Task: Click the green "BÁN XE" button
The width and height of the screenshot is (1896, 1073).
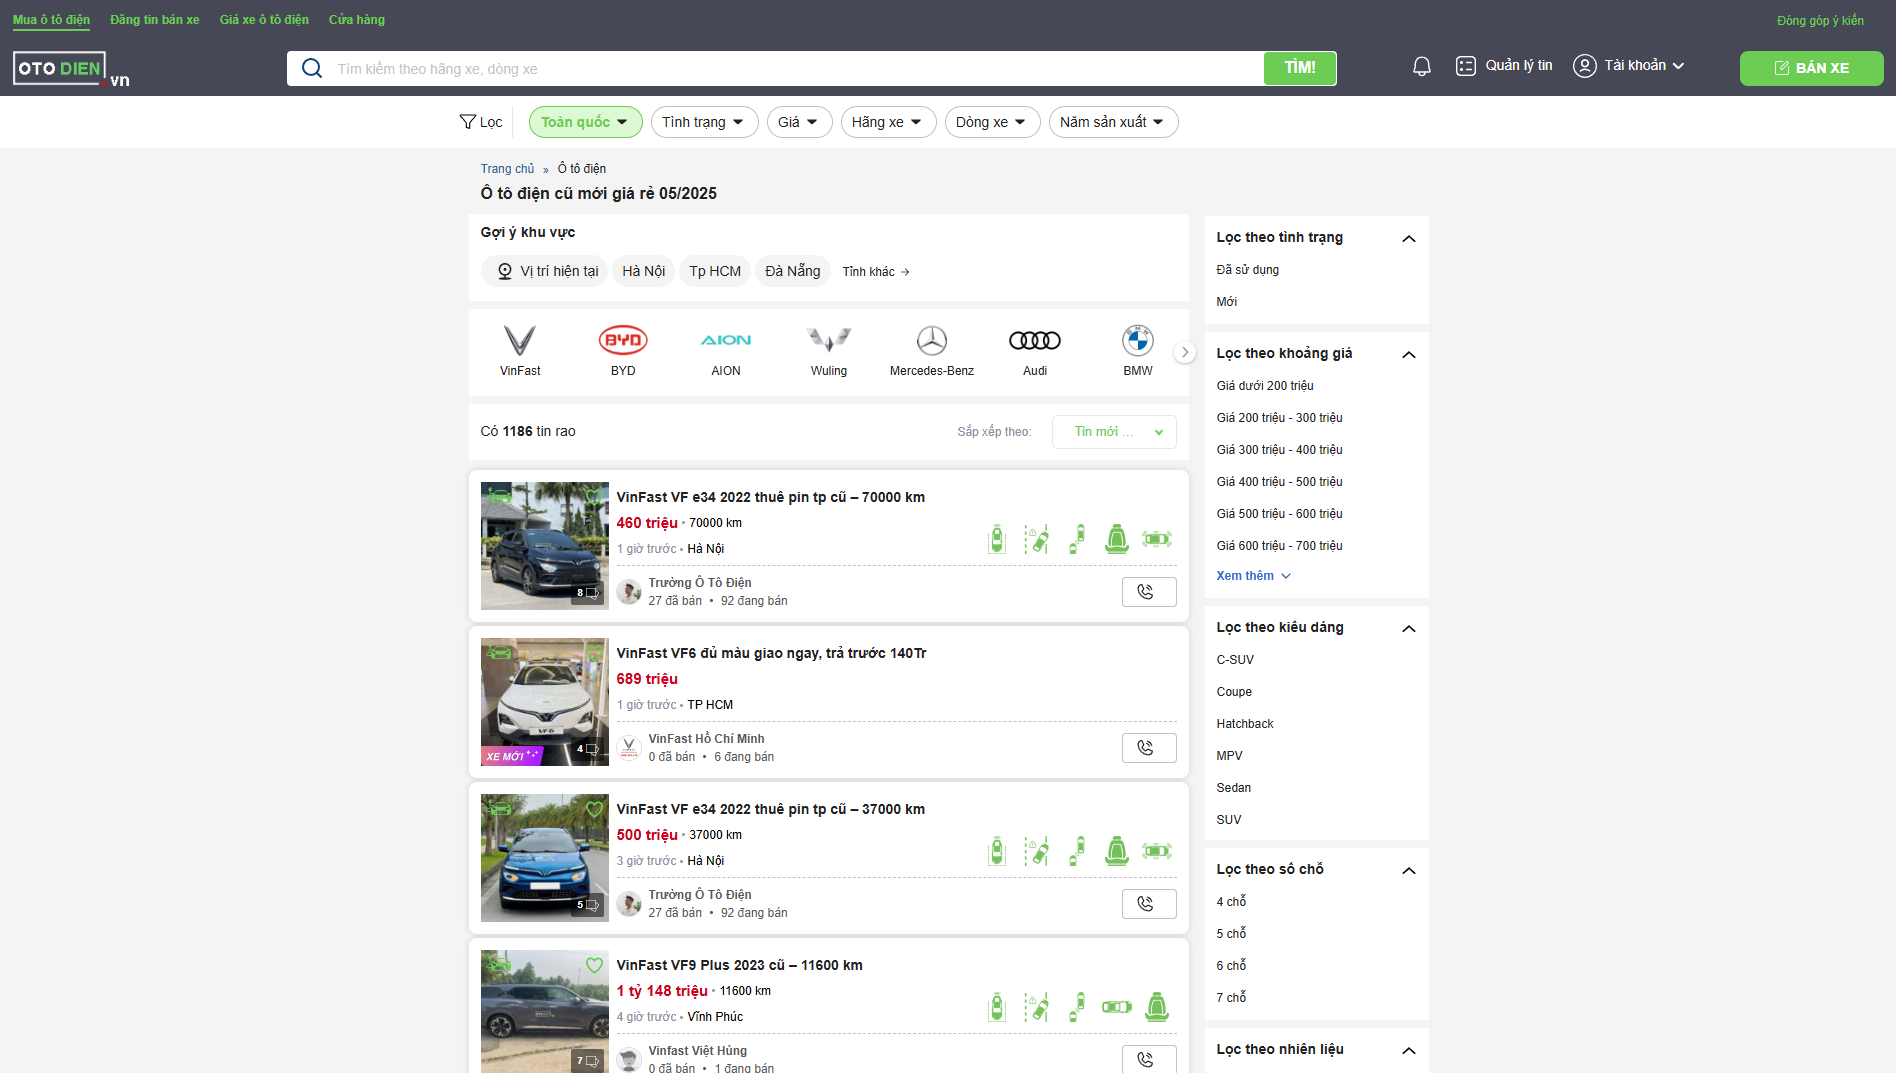Action: point(1811,68)
